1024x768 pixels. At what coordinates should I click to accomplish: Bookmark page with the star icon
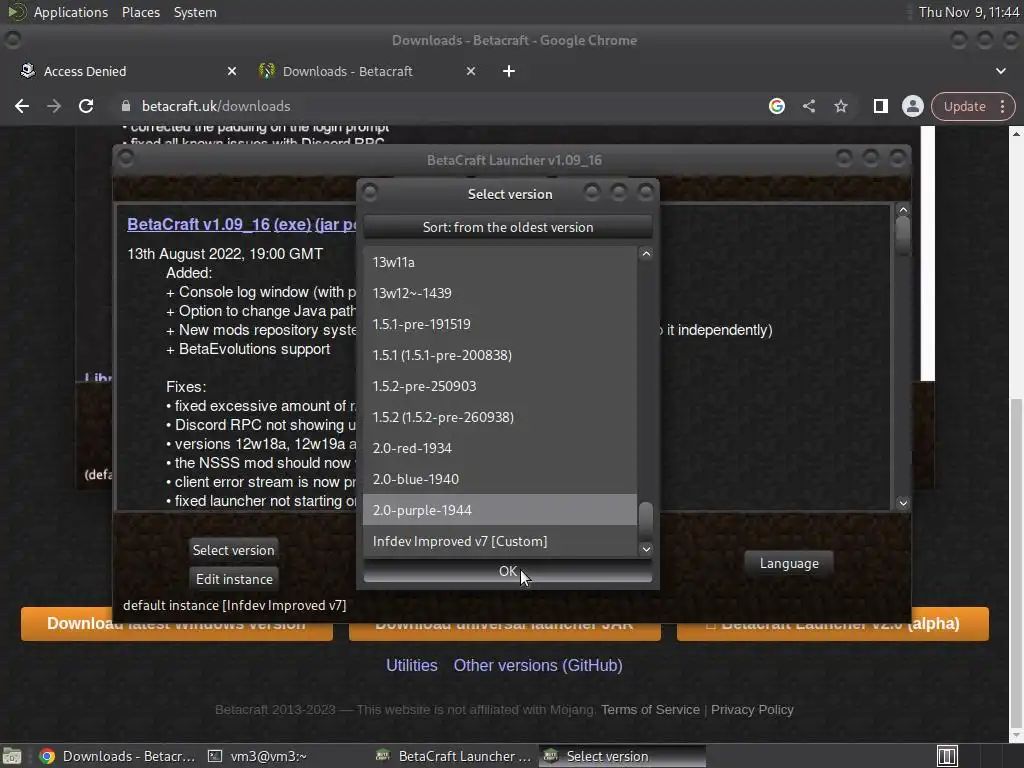click(x=840, y=106)
